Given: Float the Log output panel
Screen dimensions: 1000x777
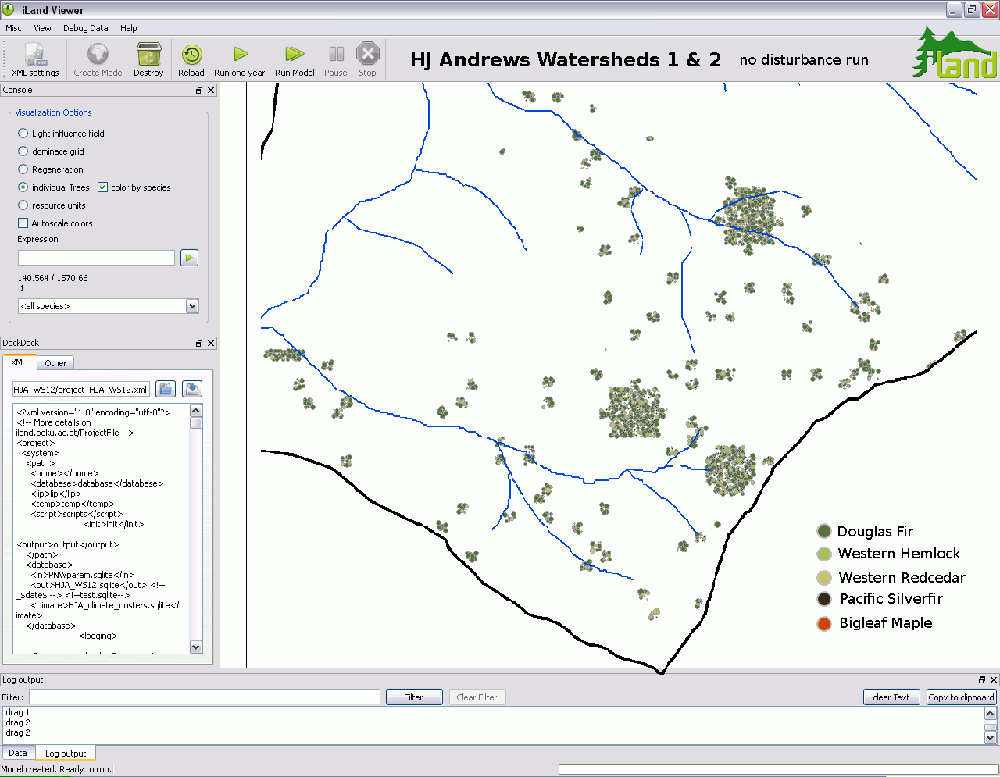Looking at the screenshot, I should coord(982,680).
